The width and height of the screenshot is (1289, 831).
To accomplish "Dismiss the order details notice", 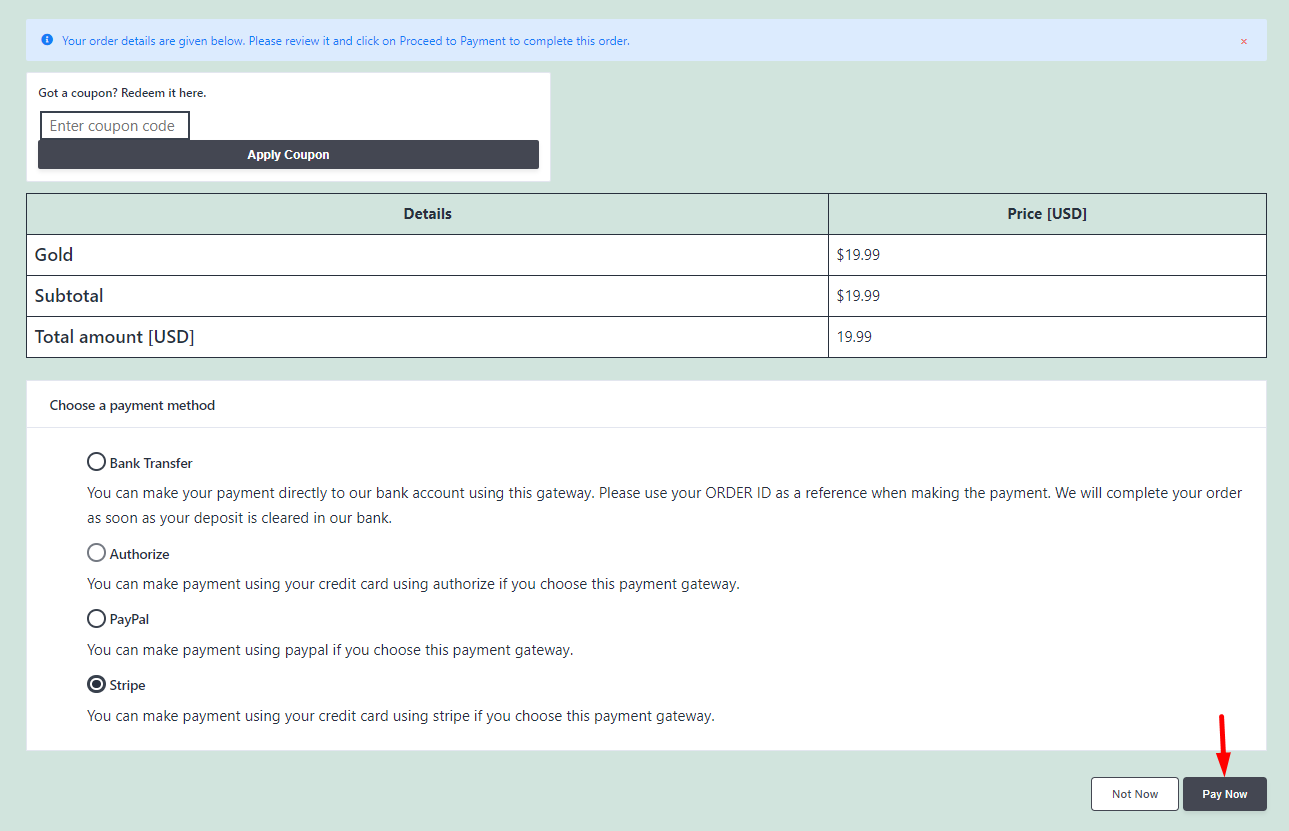I will coord(1243,41).
